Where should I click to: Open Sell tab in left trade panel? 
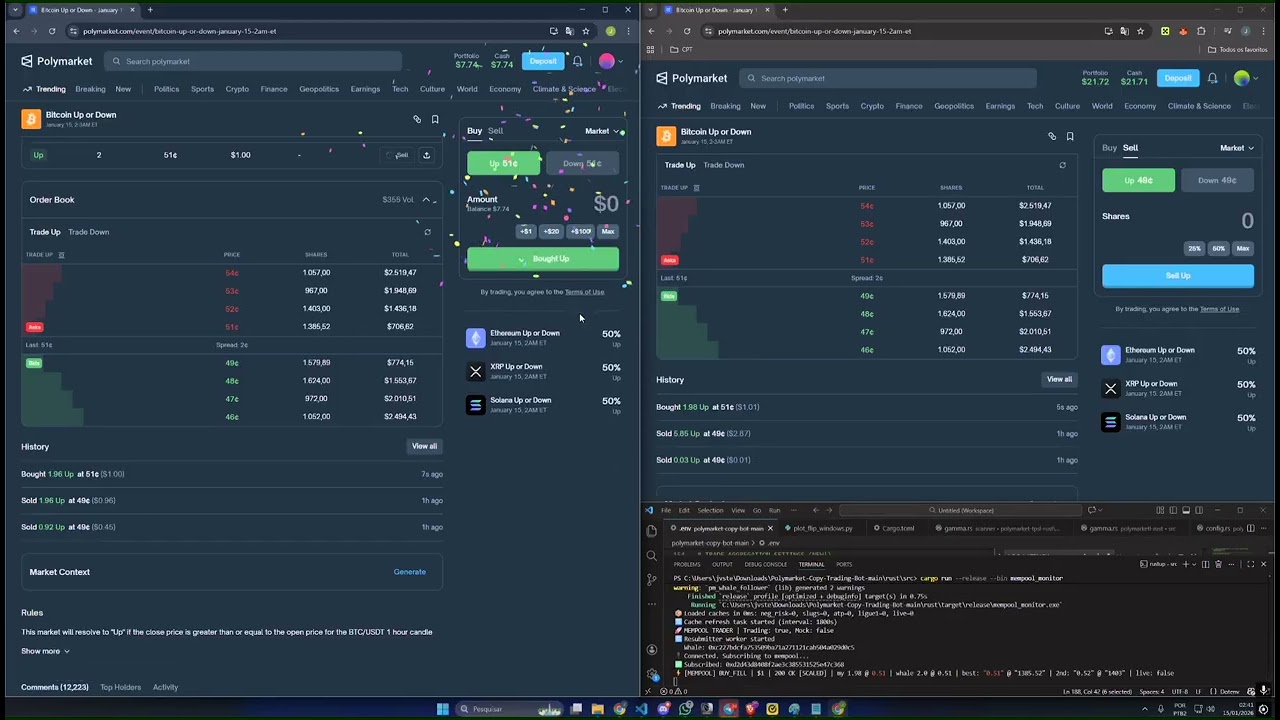click(x=495, y=131)
